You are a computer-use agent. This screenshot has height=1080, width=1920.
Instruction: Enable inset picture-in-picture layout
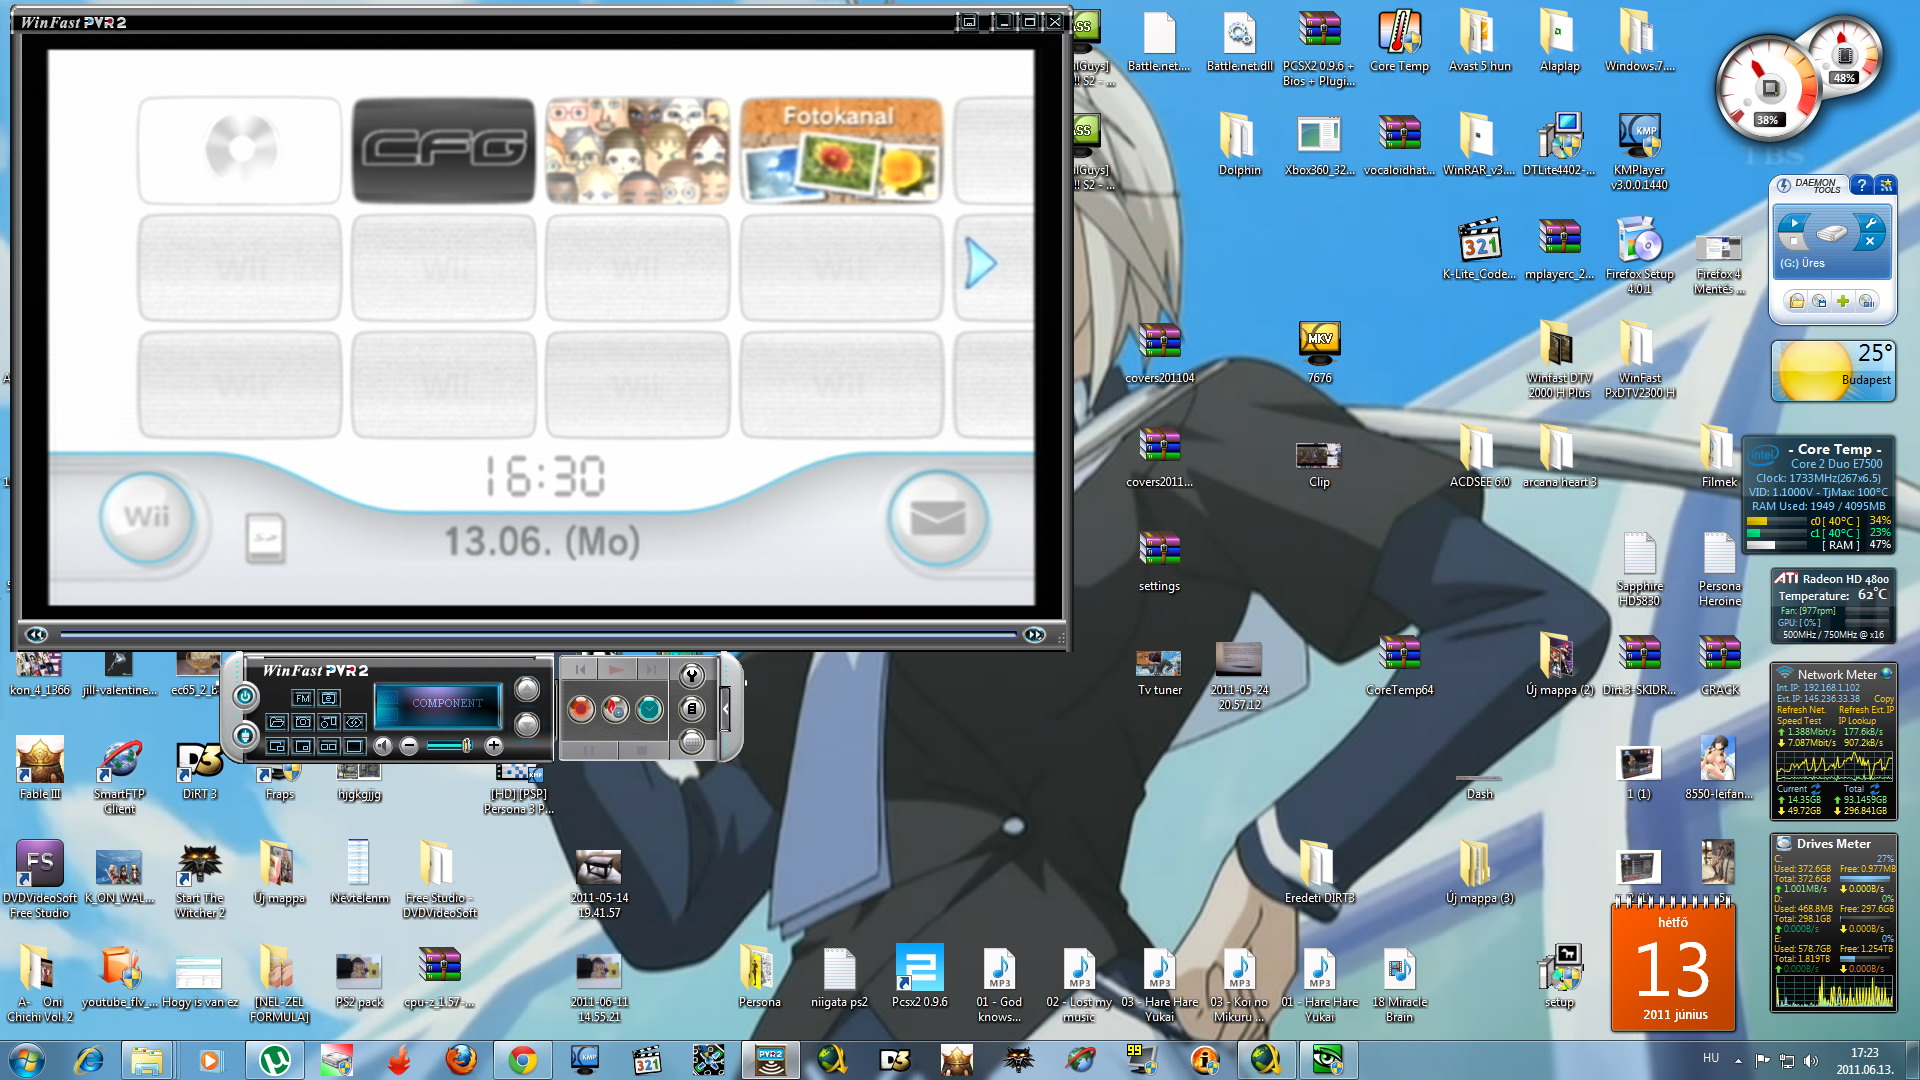303,747
